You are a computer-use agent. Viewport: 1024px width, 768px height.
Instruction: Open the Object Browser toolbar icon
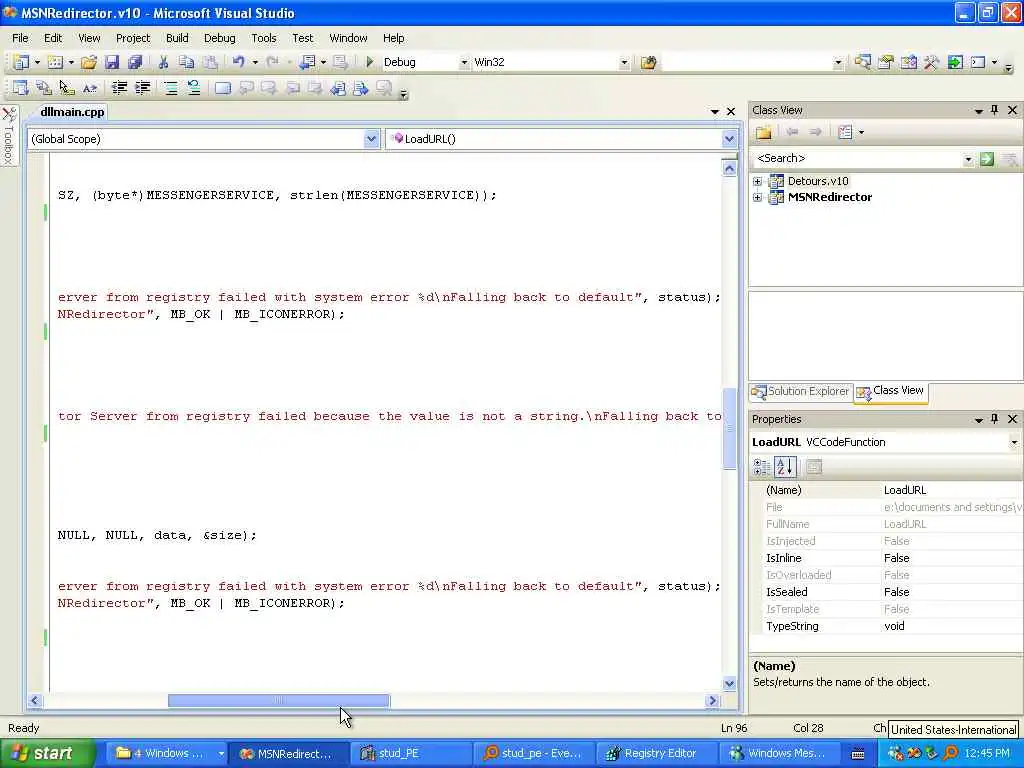coord(908,62)
